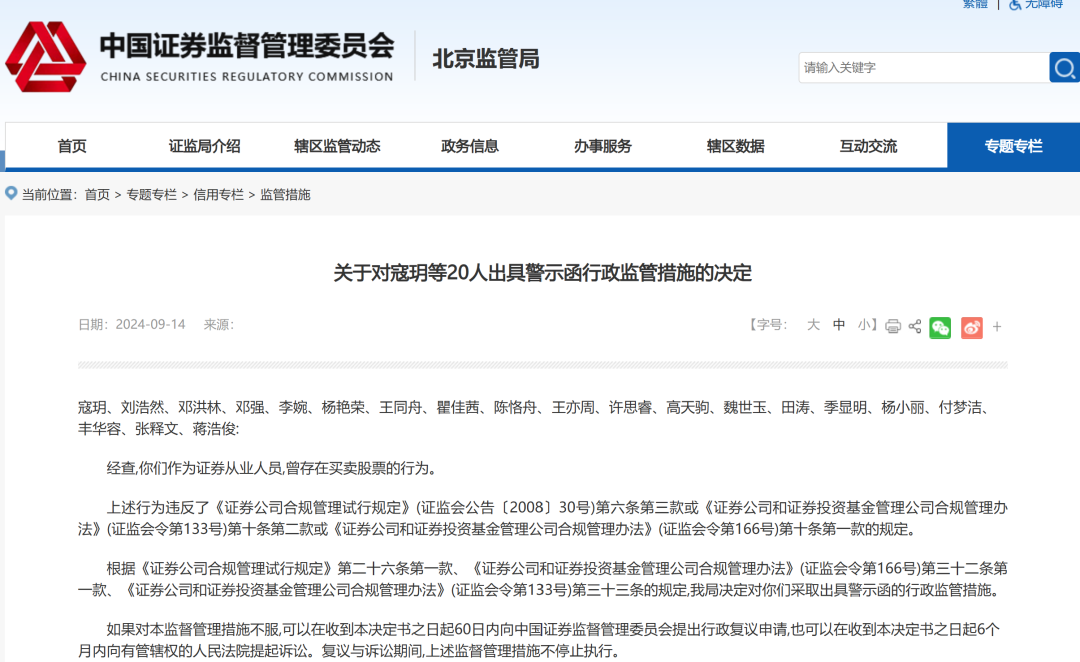Select 中 for medium font size

click(839, 325)
